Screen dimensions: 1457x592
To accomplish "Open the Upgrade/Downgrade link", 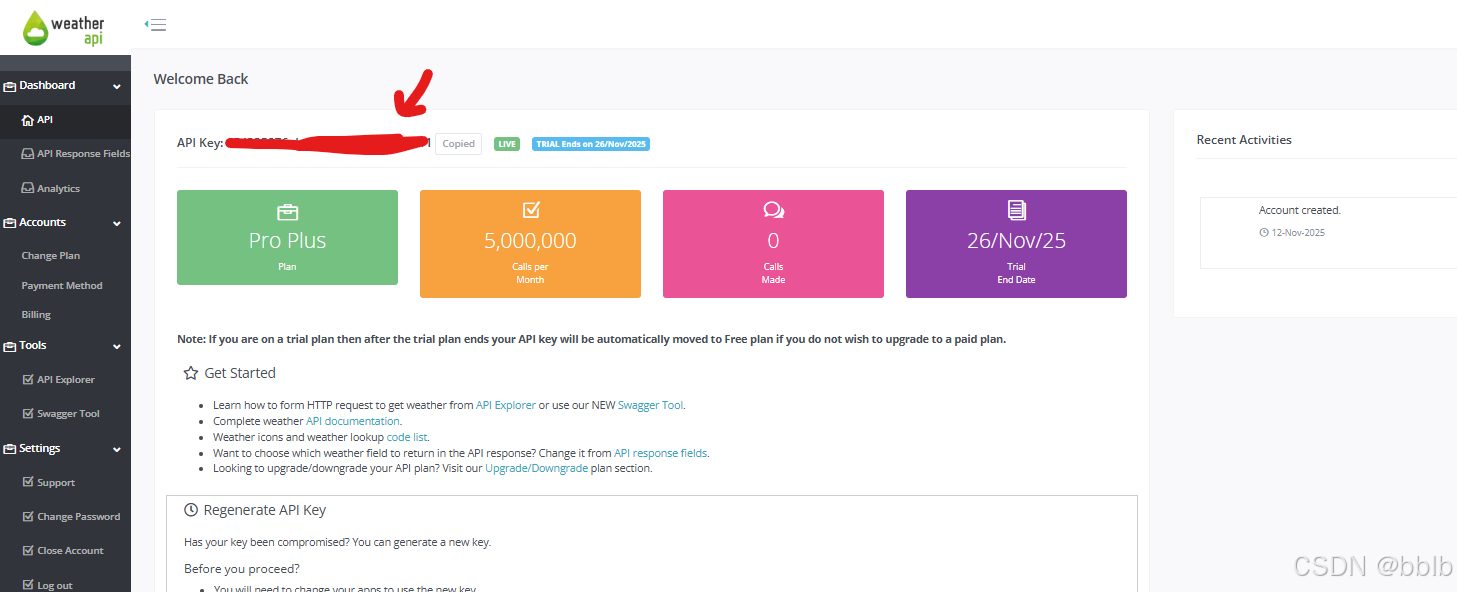I will coord(536,468).
